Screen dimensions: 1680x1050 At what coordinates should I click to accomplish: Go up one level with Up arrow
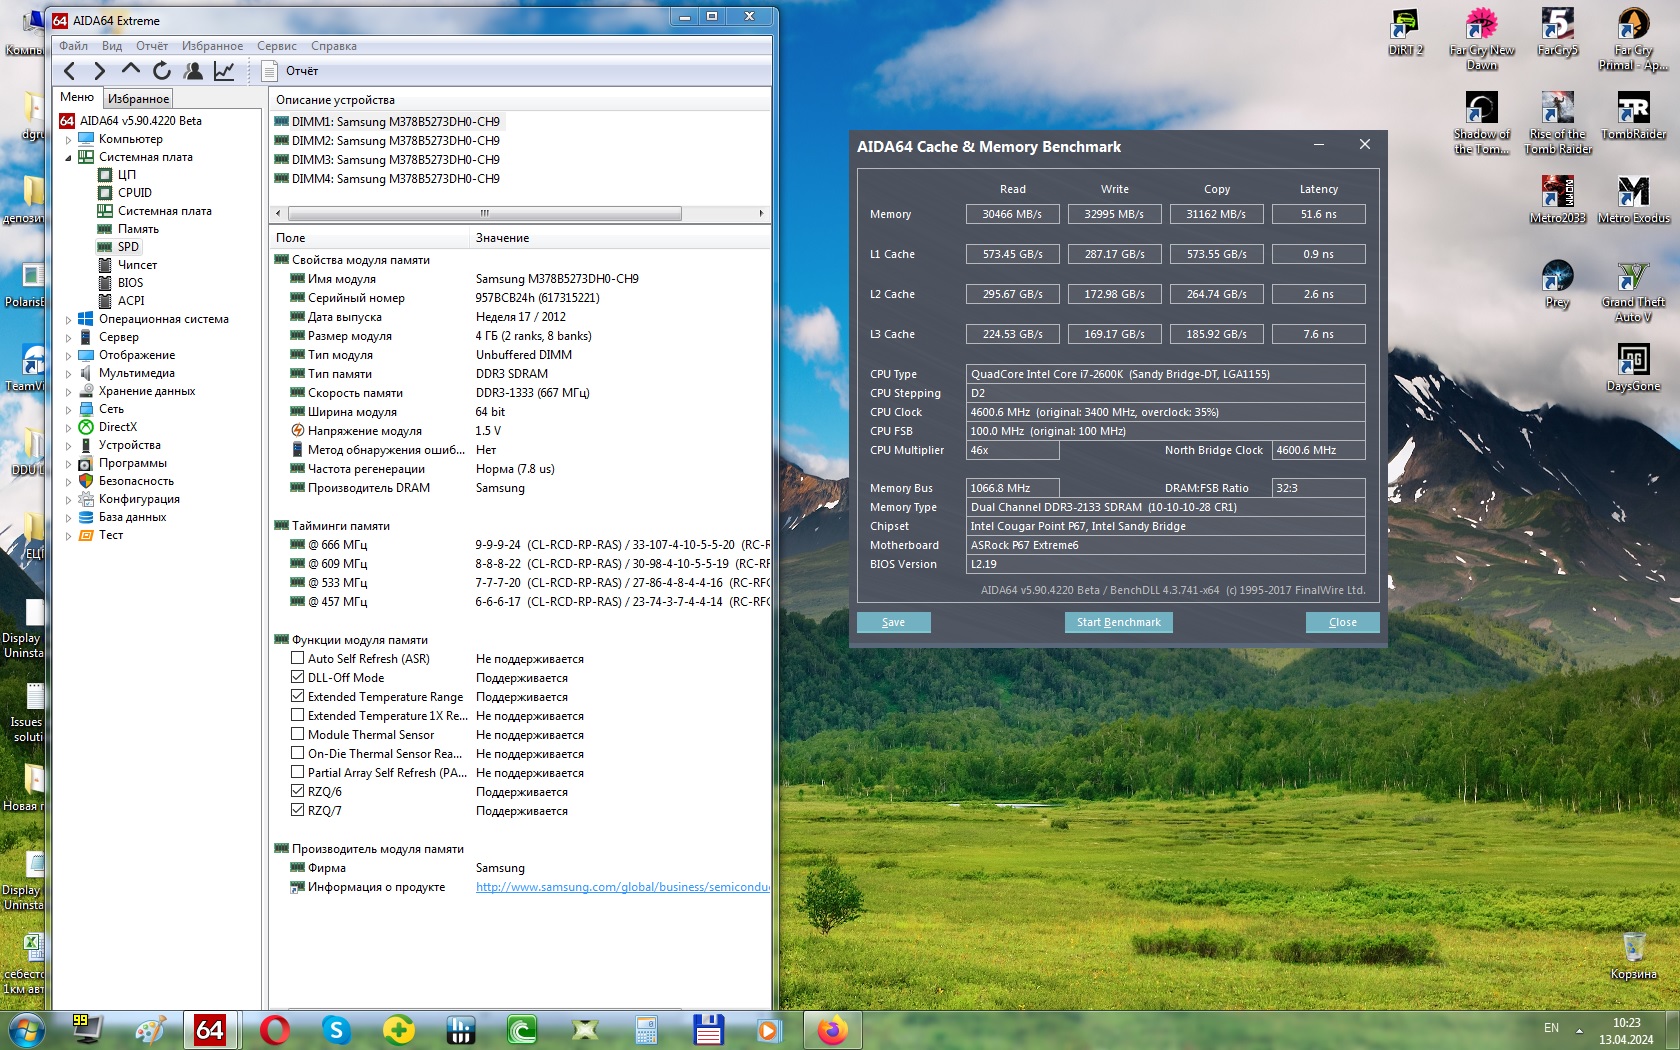[130, 71]
